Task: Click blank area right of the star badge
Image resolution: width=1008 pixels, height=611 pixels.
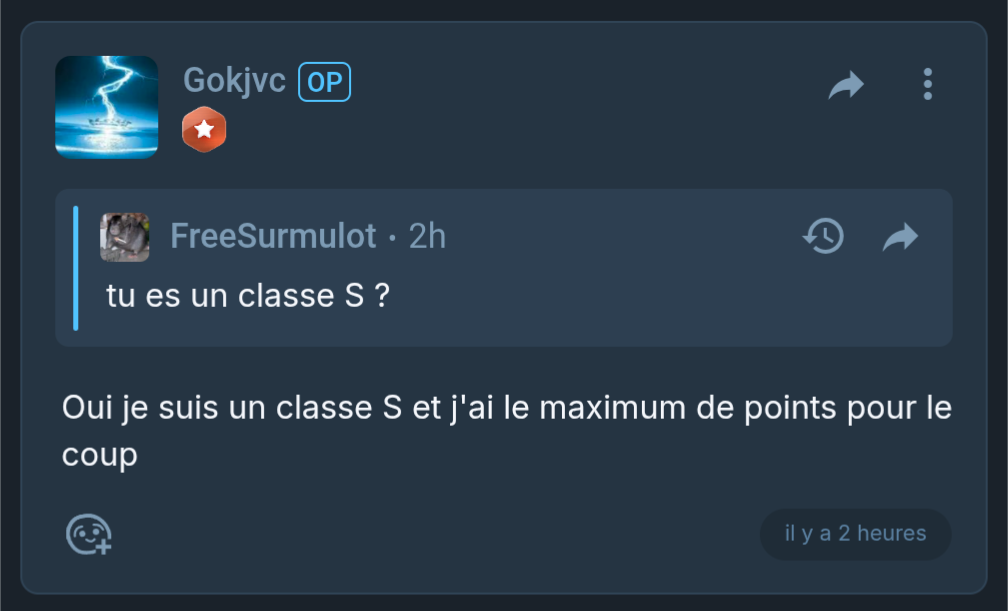Action: click(x=514, y=130)
